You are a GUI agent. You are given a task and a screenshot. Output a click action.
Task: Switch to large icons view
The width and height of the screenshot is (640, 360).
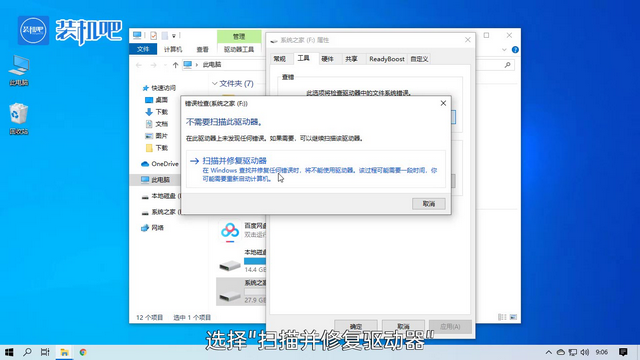click(513, 317)
